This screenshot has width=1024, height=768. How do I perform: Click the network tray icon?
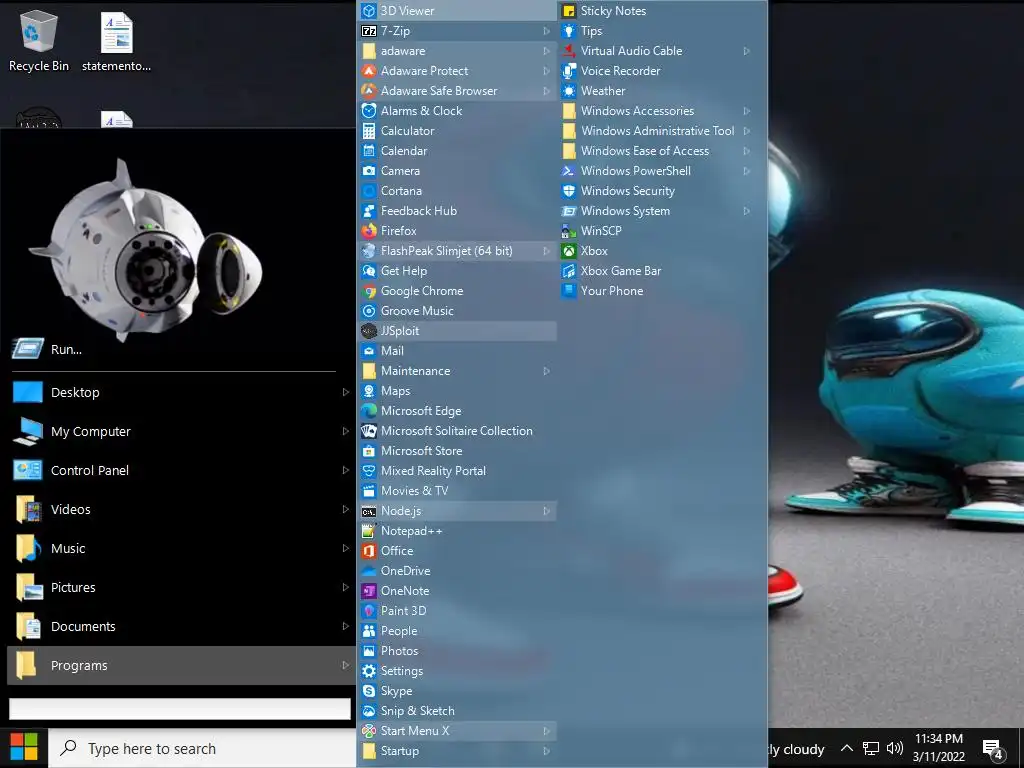pyautogui.click(x=871, y=748)
